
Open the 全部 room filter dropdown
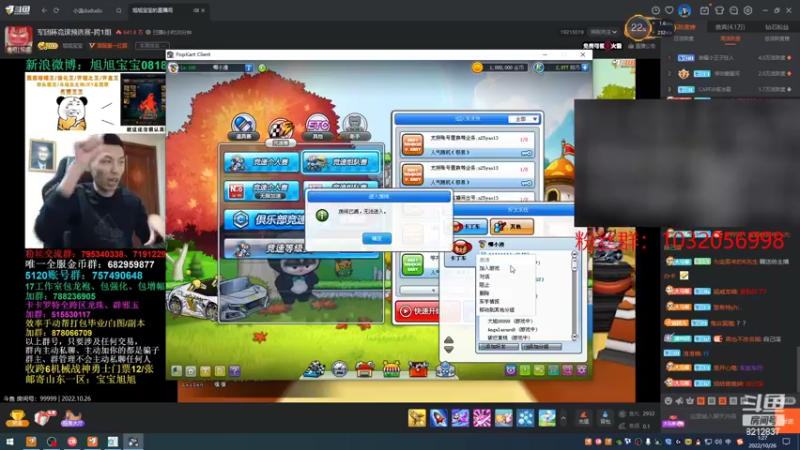point(523,119)
